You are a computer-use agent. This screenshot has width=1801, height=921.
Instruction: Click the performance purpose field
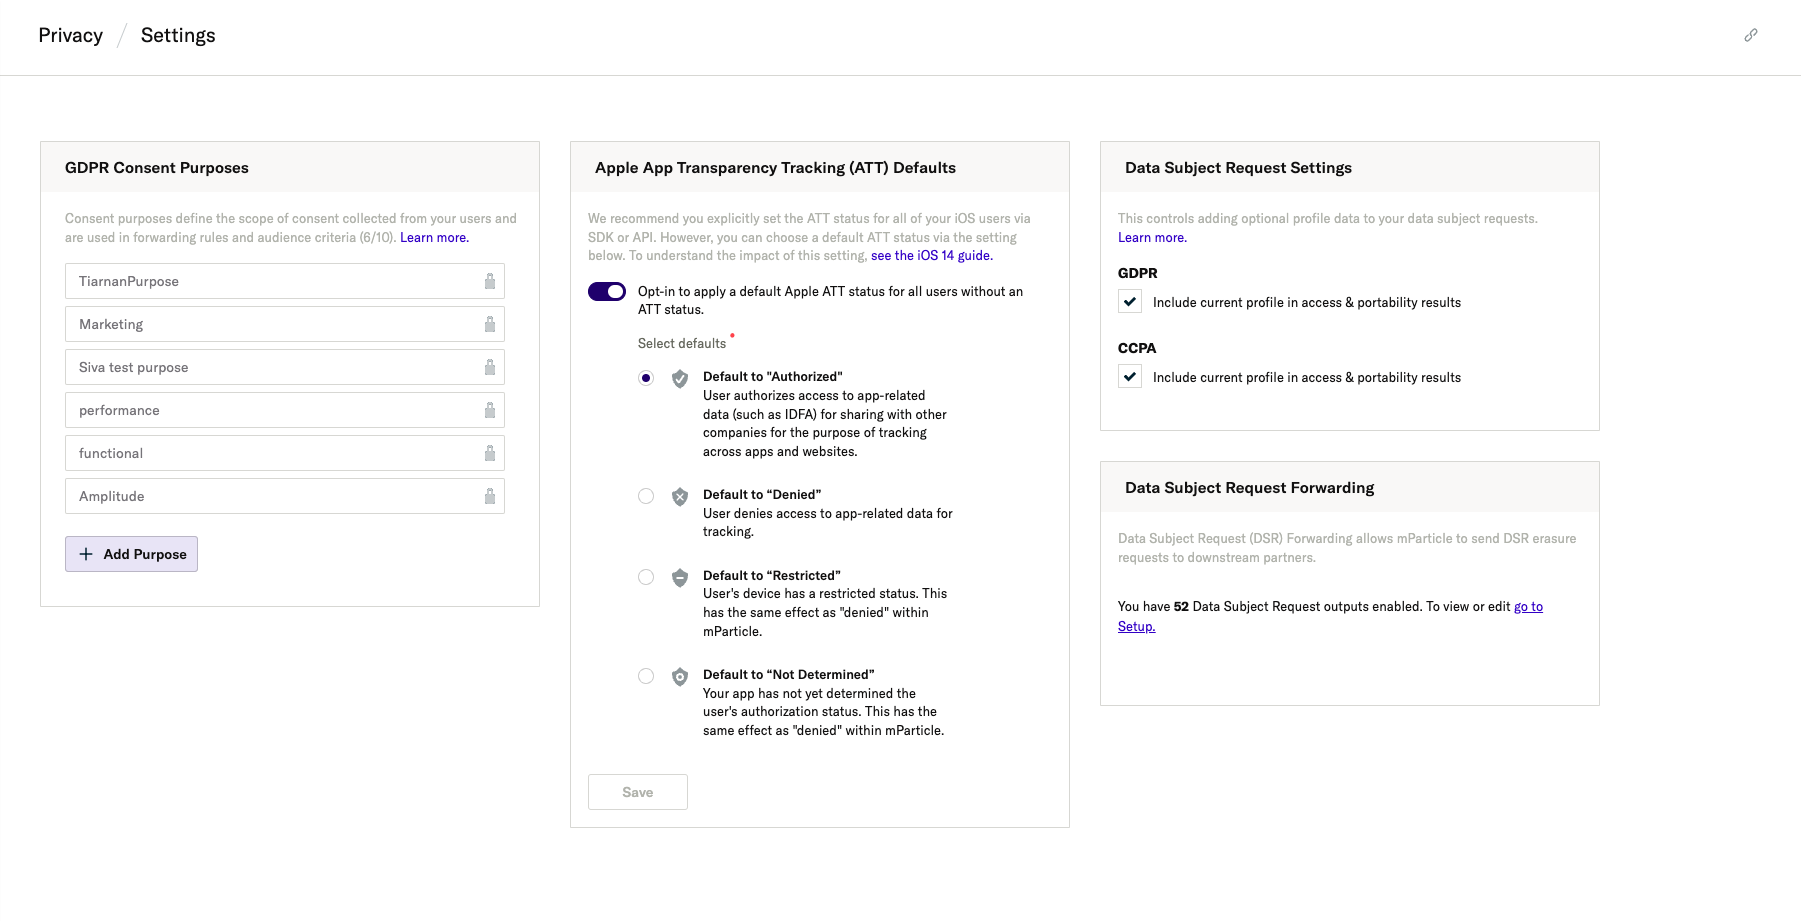coord(285,410)
